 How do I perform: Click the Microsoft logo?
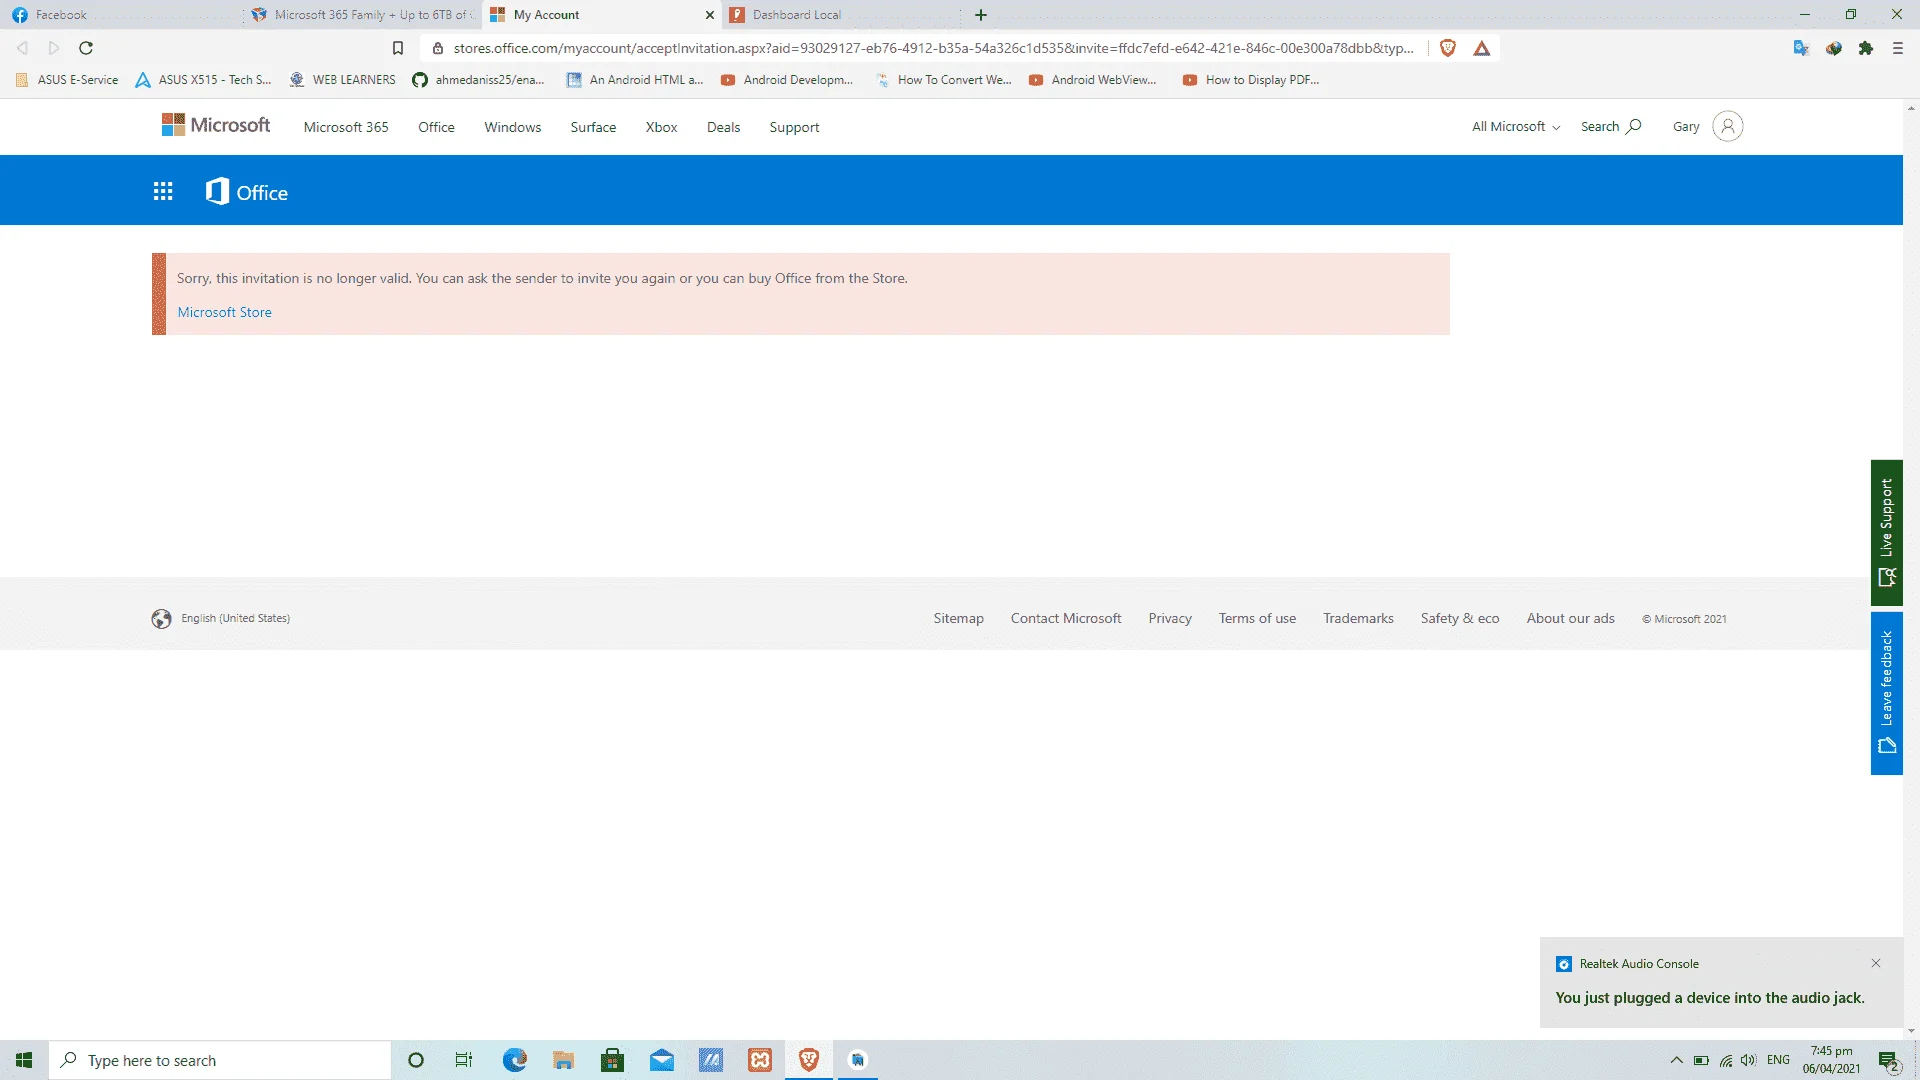(216, 125)
